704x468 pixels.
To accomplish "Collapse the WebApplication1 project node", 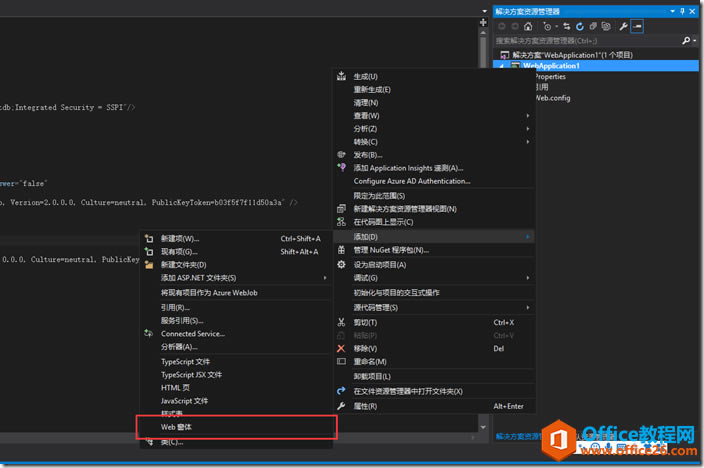I will [504, 66].
